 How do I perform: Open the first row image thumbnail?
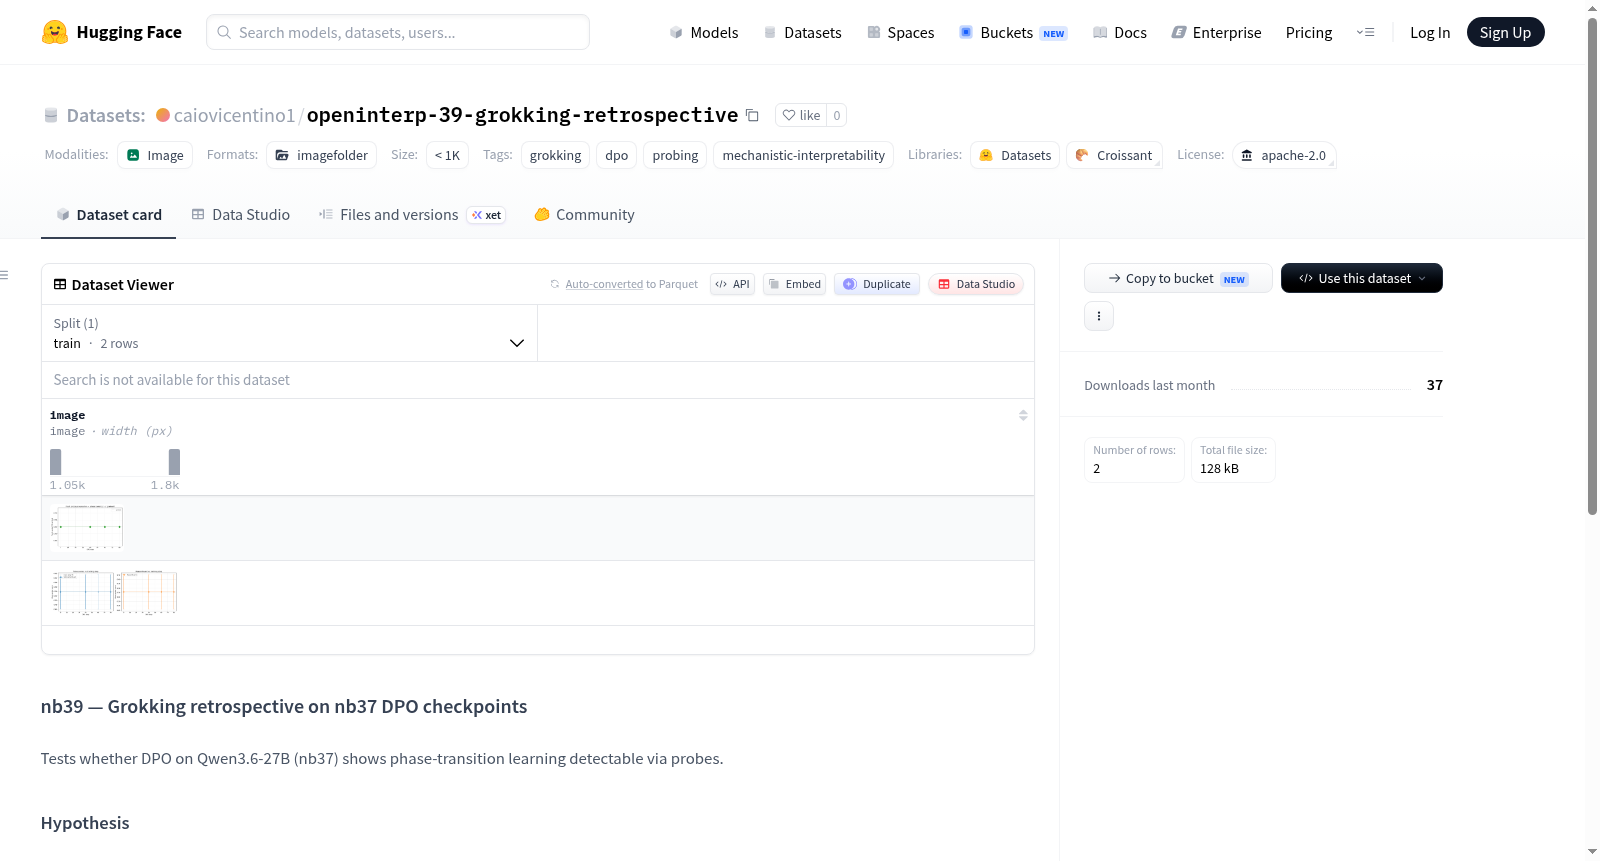pyautogui.click(x=87, y=528)
